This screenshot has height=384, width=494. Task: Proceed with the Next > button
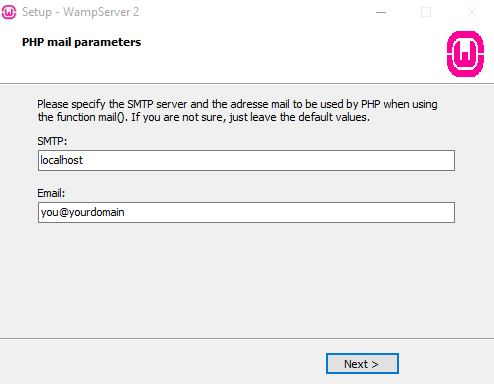(362, 364)
